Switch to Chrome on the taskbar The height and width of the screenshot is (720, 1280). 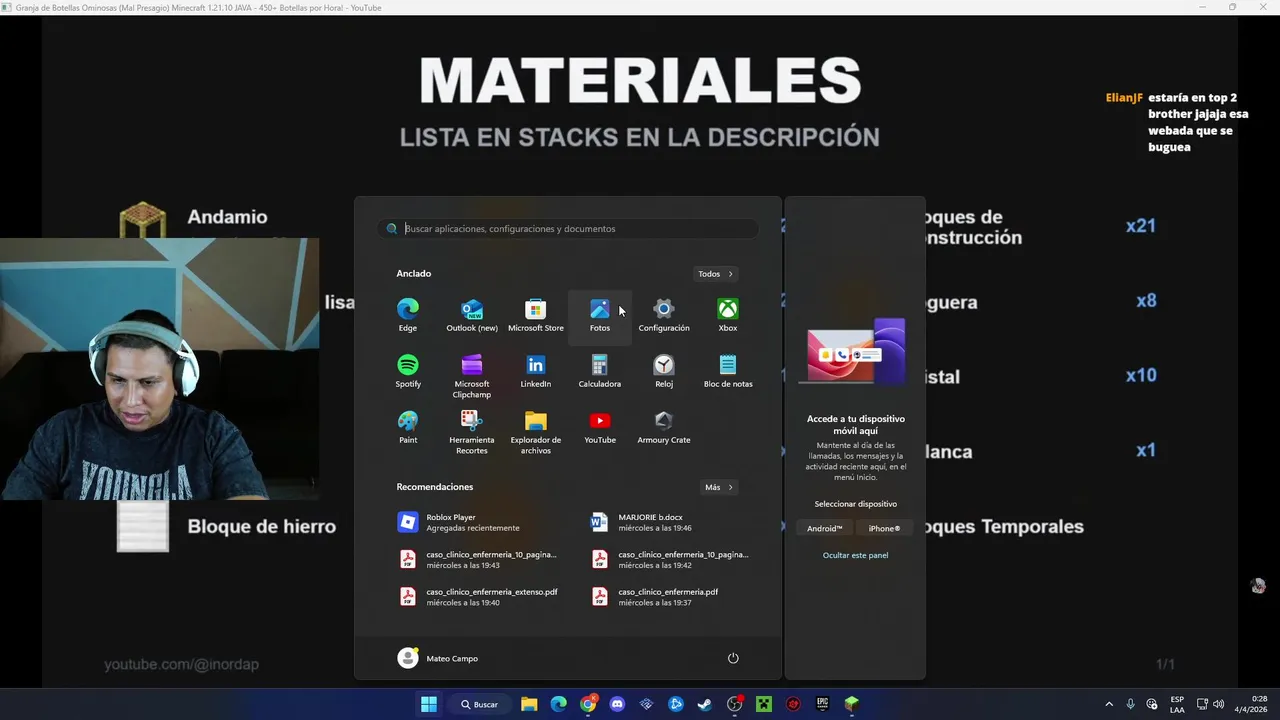tap(588, 704)
